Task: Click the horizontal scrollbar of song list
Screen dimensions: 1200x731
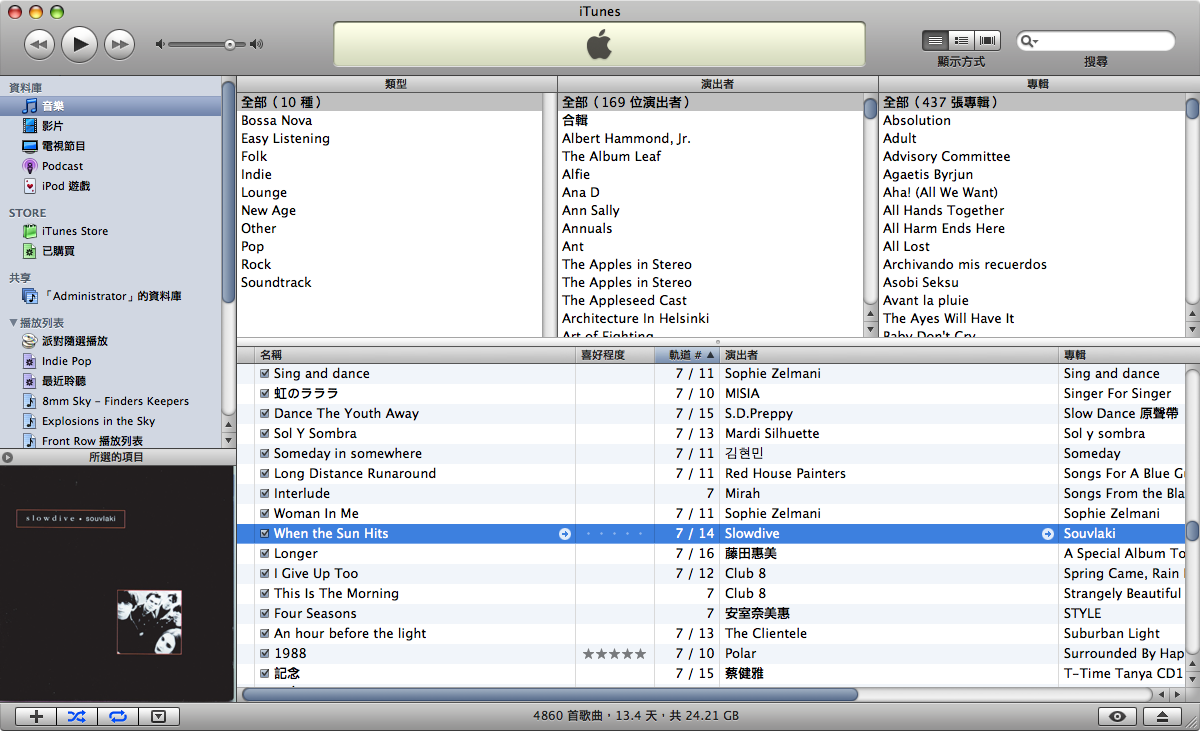Action: coord(550,693)
